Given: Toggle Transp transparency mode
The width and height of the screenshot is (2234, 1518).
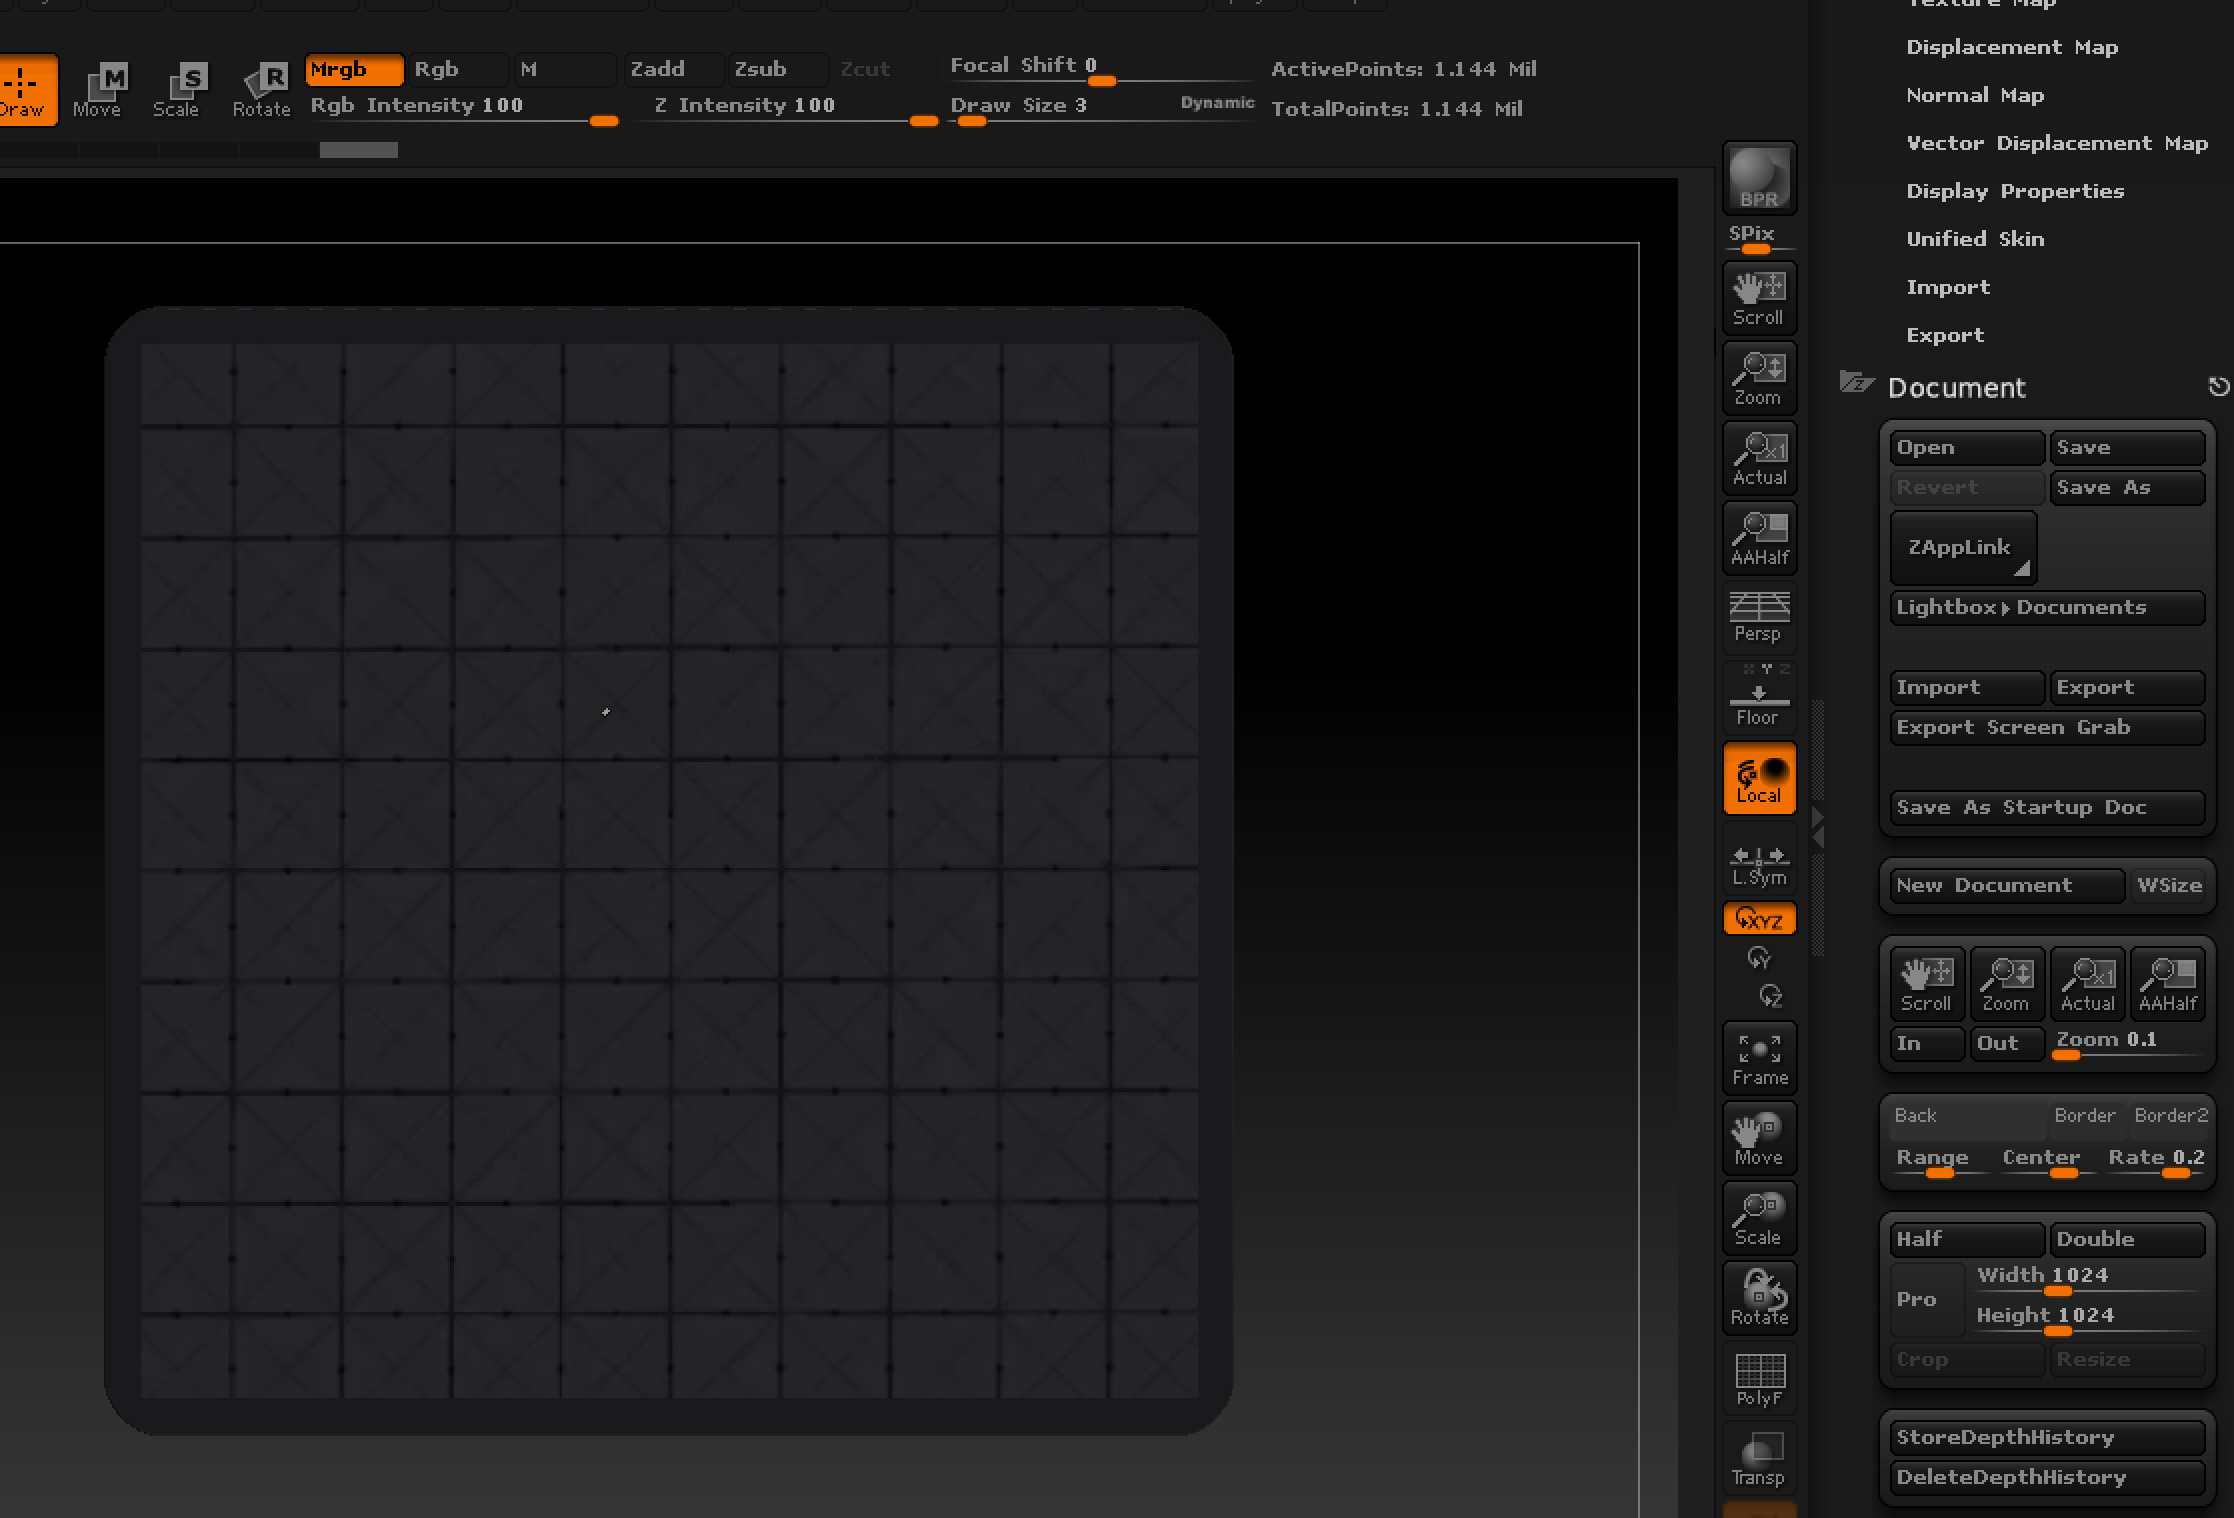Looking at the screenshot, I should click(x=1759, y=1458).
